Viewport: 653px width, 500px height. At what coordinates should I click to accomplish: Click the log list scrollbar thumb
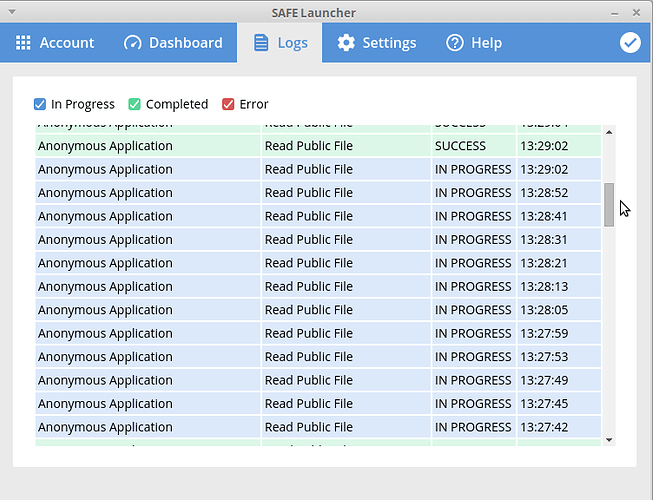pos(609,204)
